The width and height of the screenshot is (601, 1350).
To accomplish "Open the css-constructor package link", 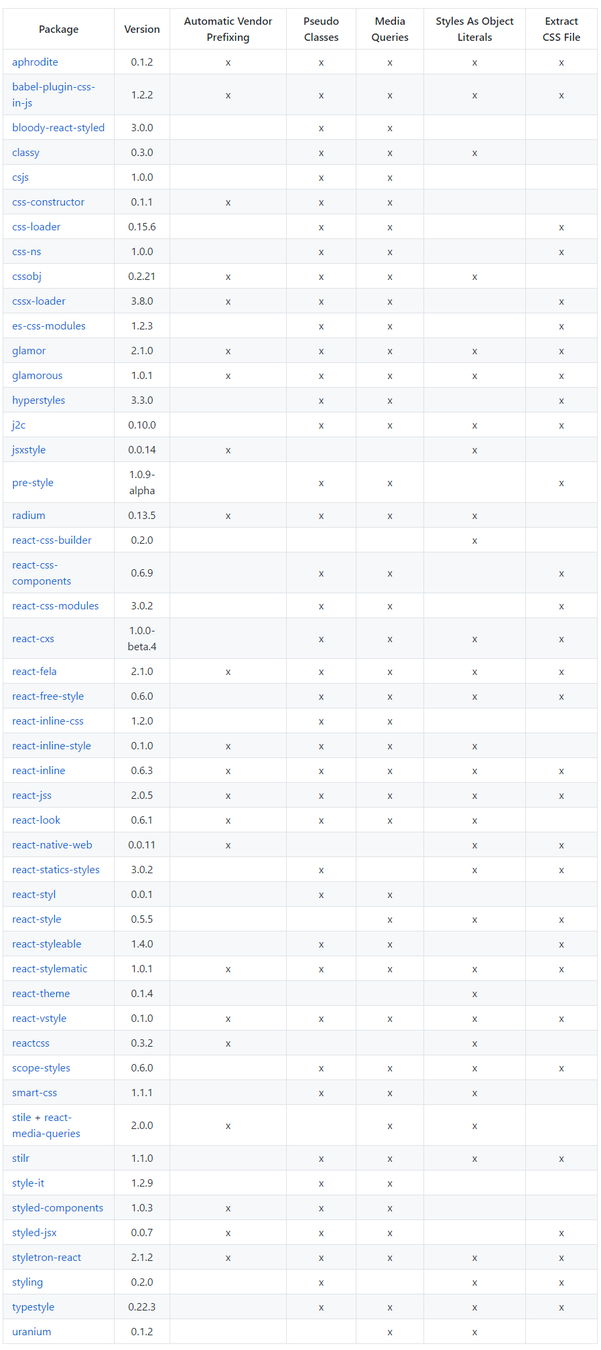I will 48,202.
